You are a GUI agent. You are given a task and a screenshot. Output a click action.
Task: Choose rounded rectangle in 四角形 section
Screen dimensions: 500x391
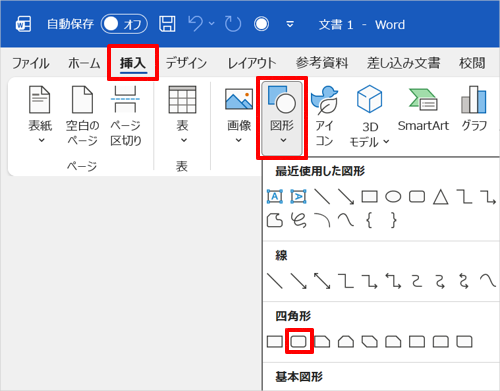tap(299, 342)
